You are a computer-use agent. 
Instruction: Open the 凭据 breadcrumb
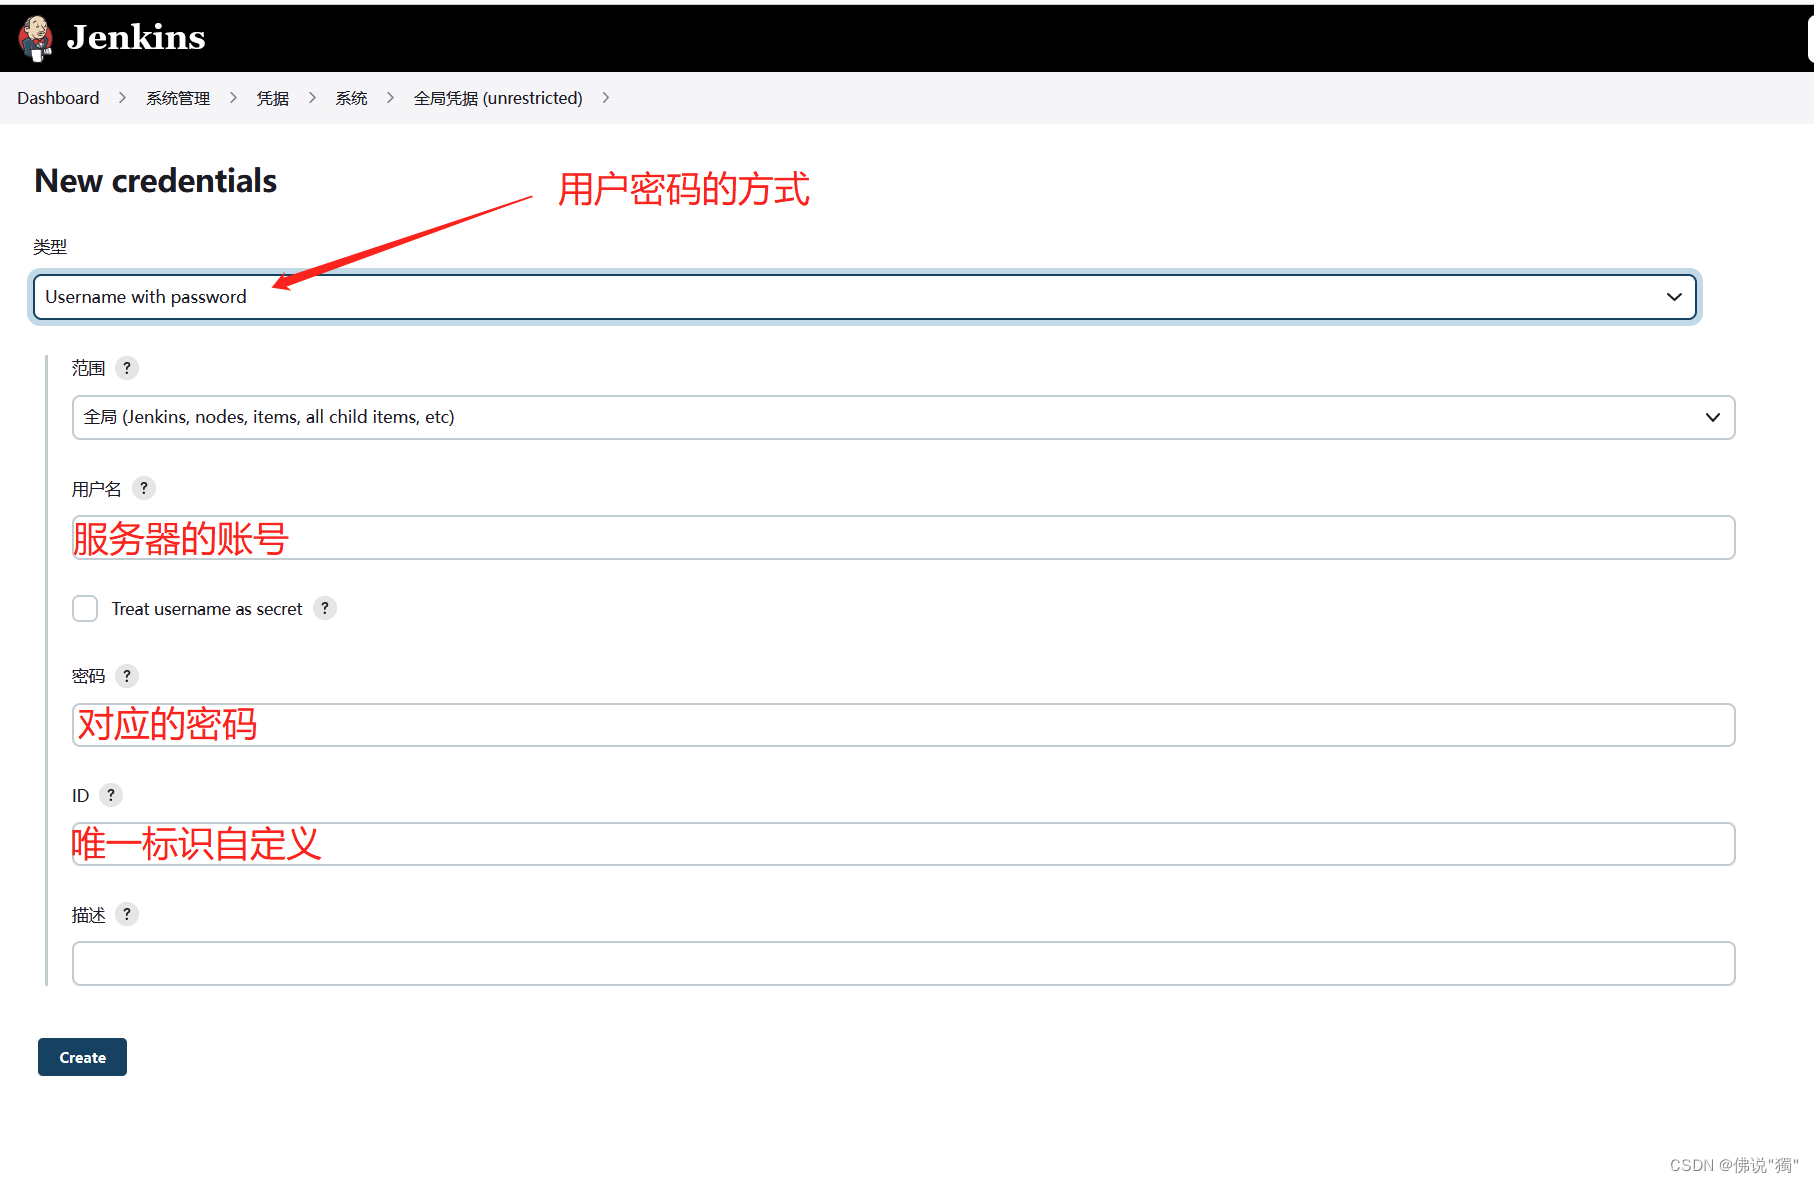(272, 98)
